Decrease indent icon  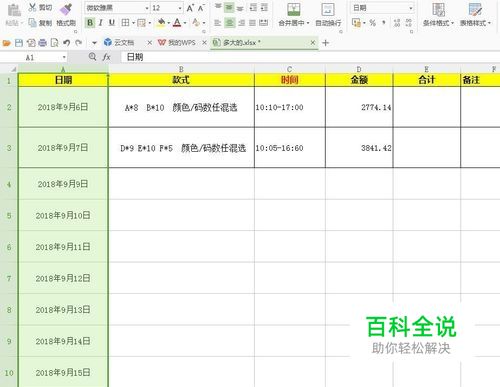pos(253,7)
